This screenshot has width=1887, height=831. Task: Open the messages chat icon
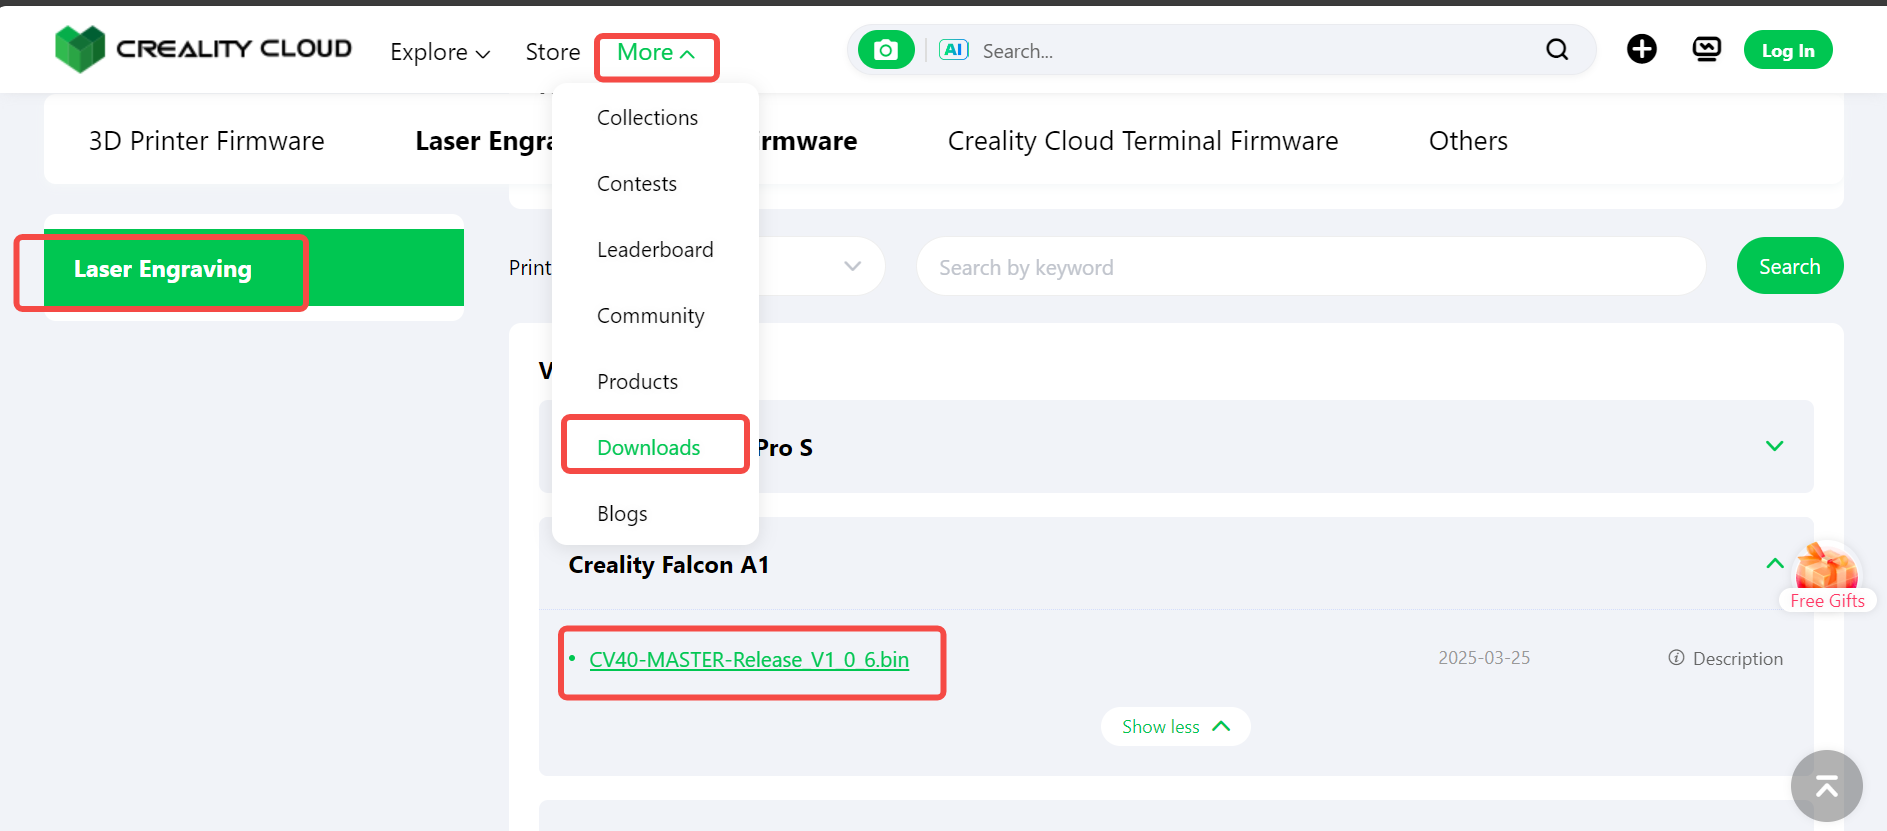click(x=1706, y=49)
